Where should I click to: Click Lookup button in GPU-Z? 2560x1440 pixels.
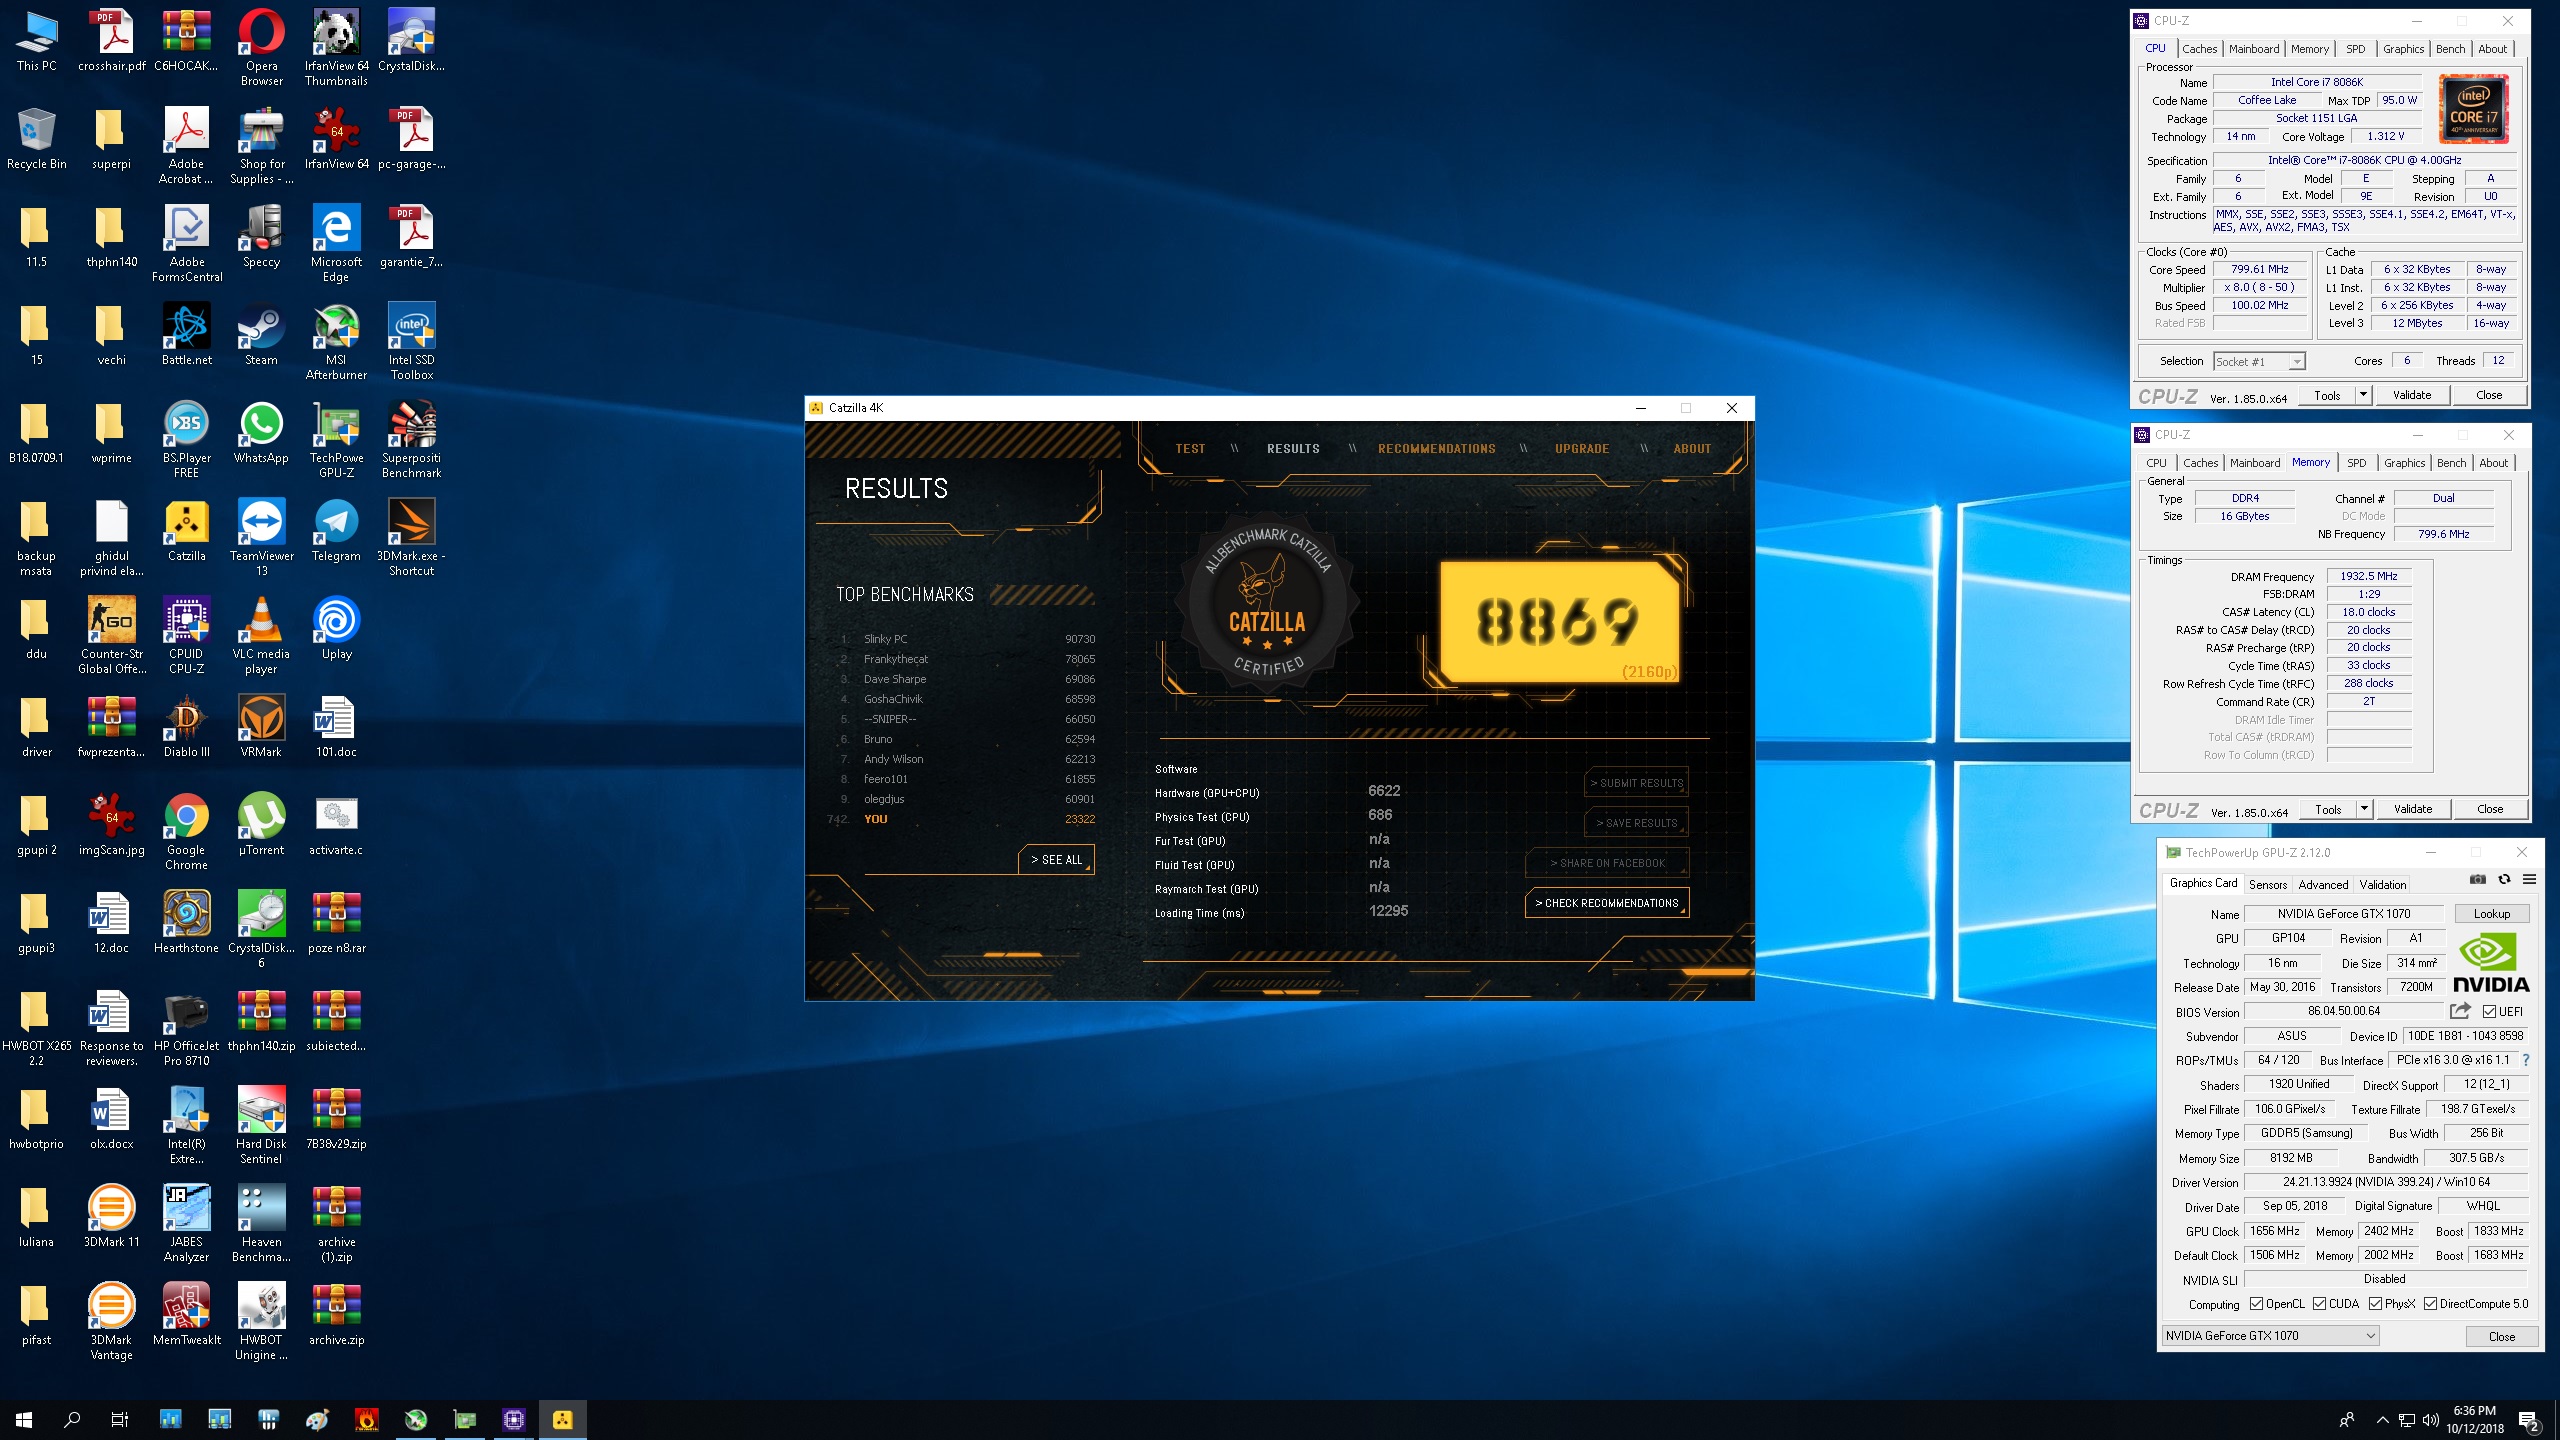2491,914
